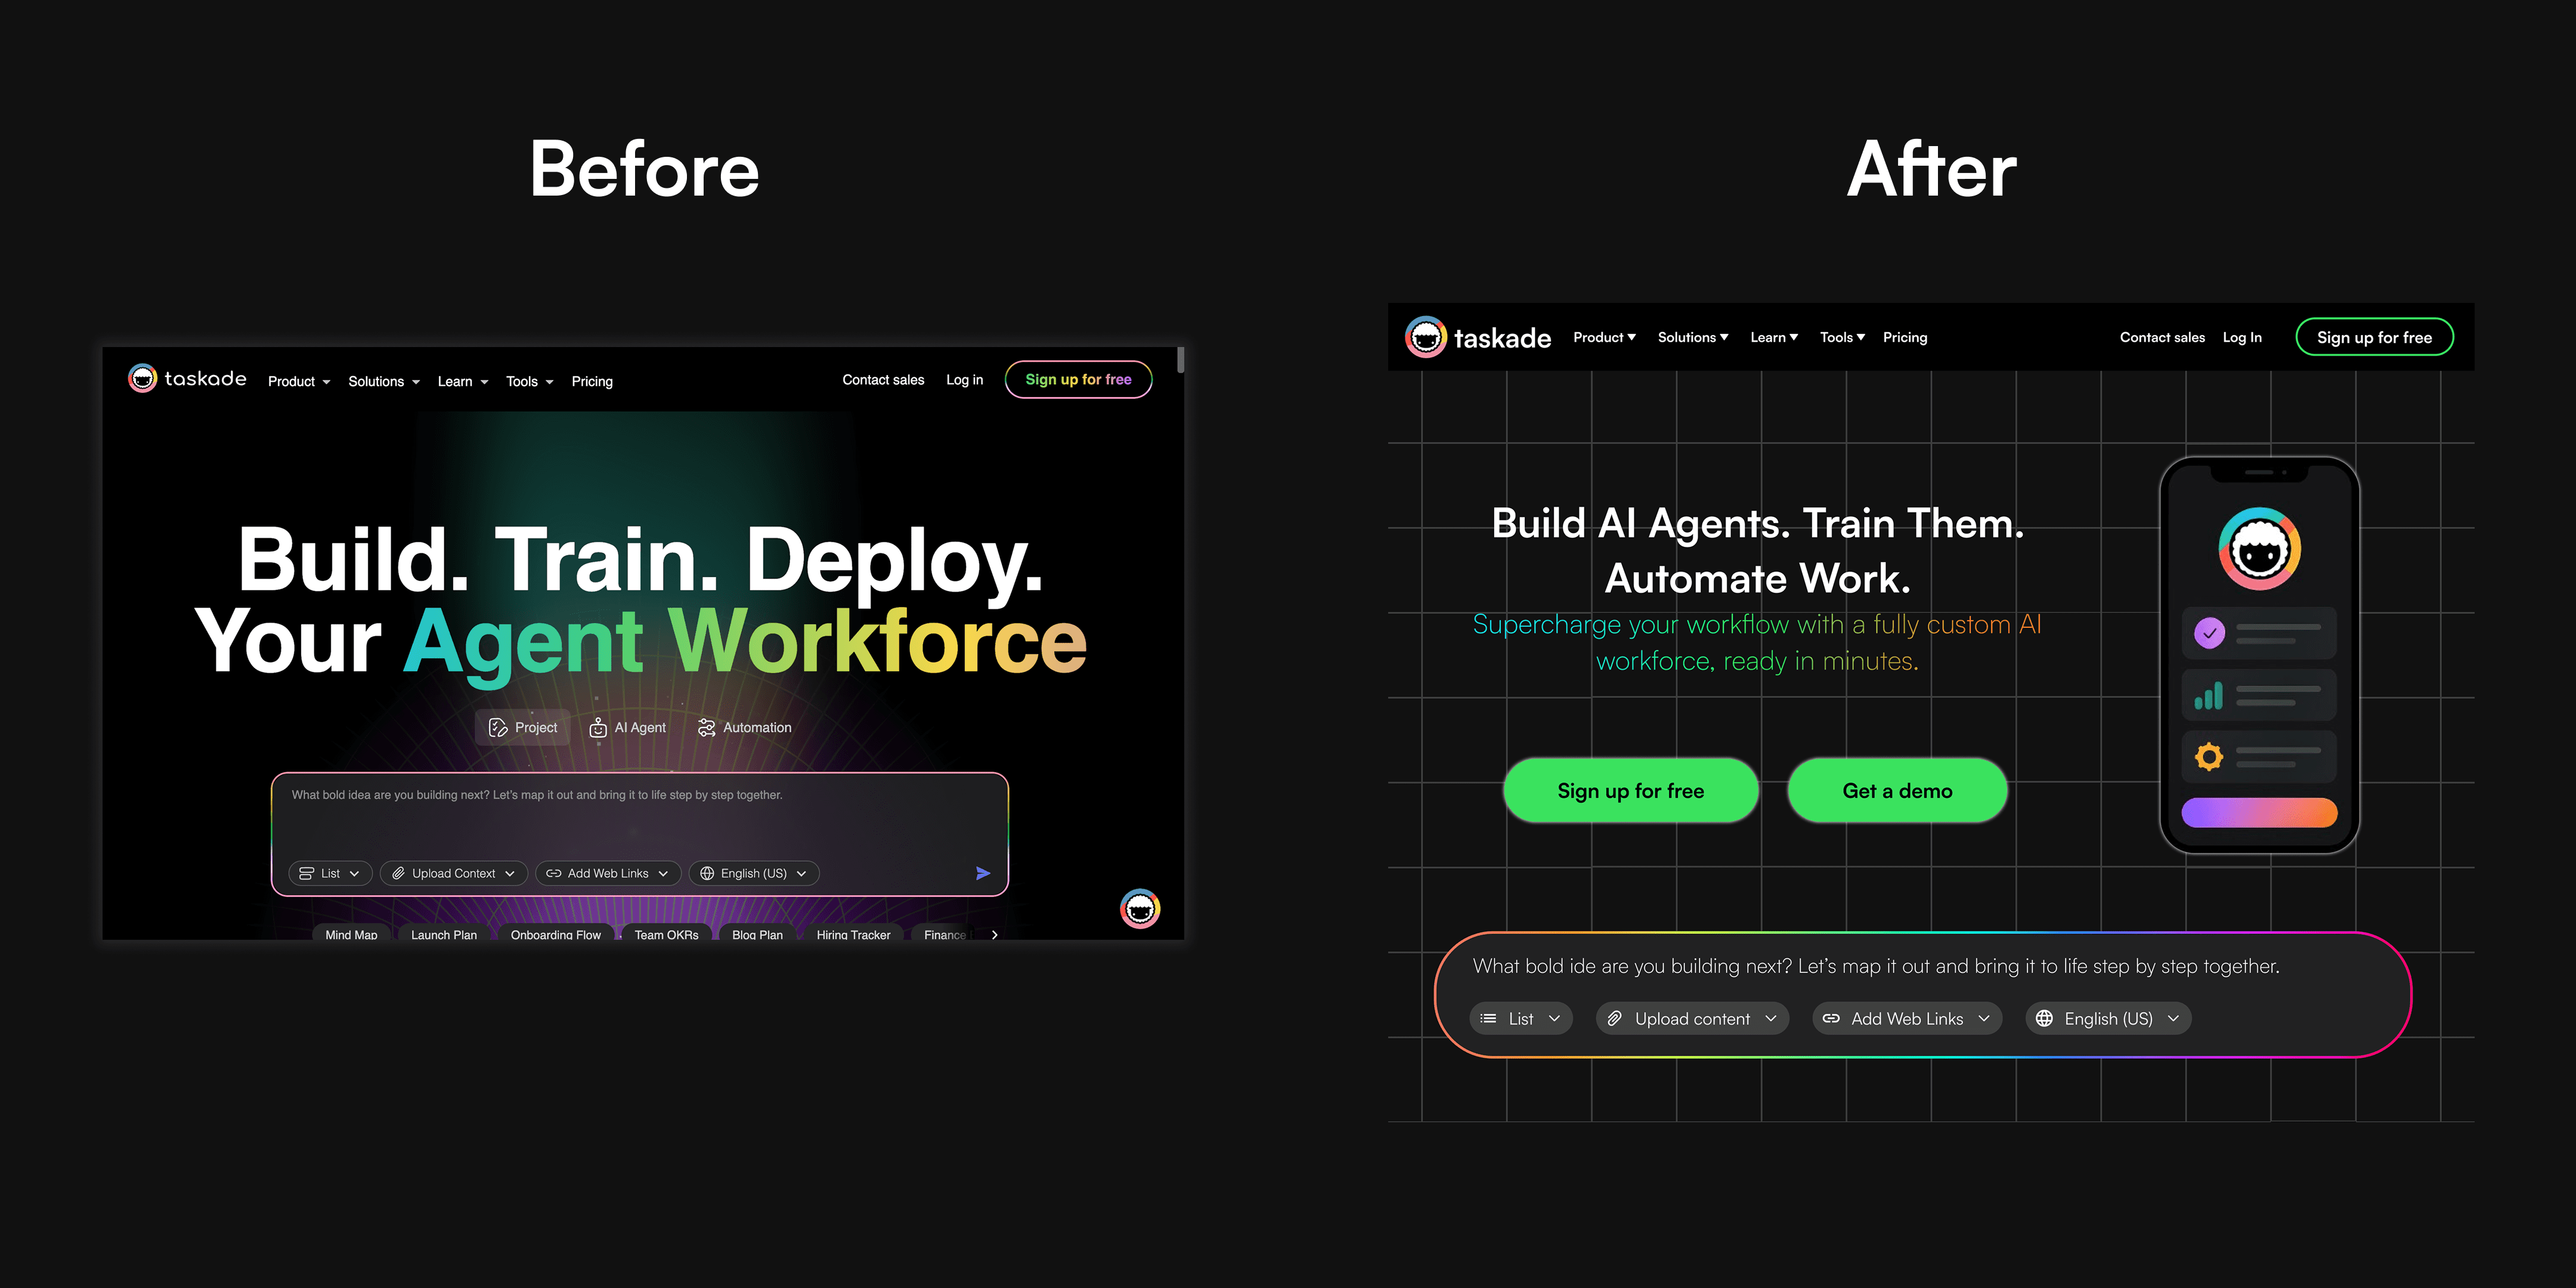Expand the Upload Context dropdown
Image resolution: width=2576 pixels, height=1288 pixels.
(x=454, y=874)
